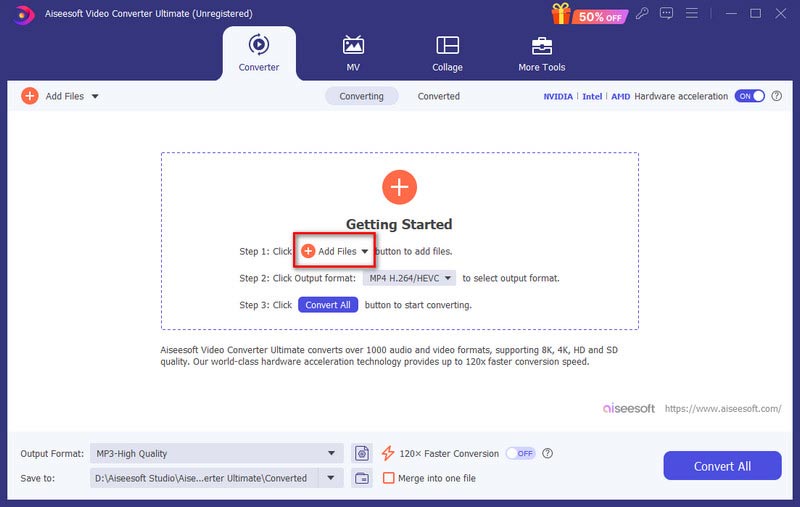Click the large orange plus icon

(x=399, y=187)
